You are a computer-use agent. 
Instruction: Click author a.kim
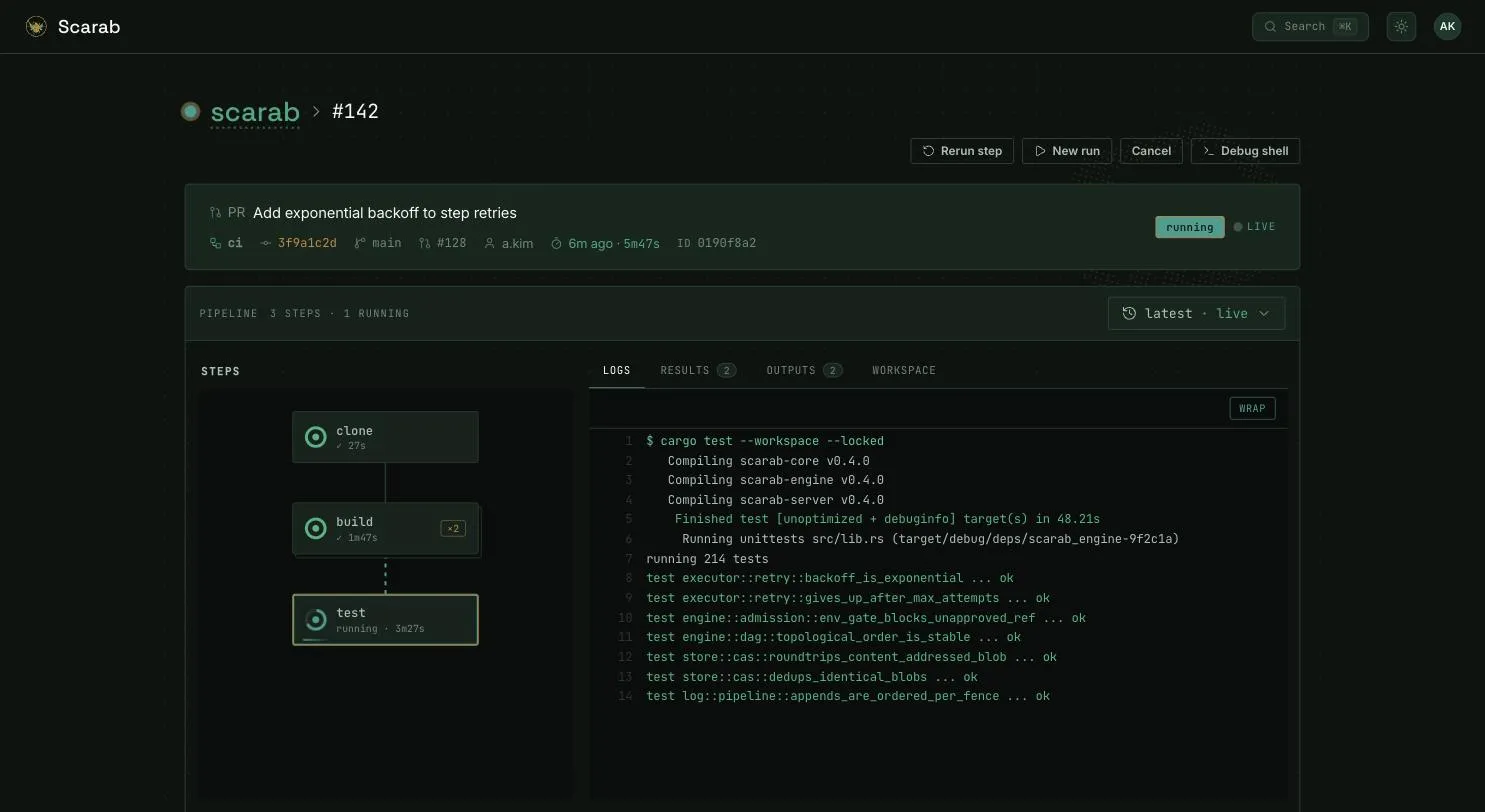coord(517,243)
